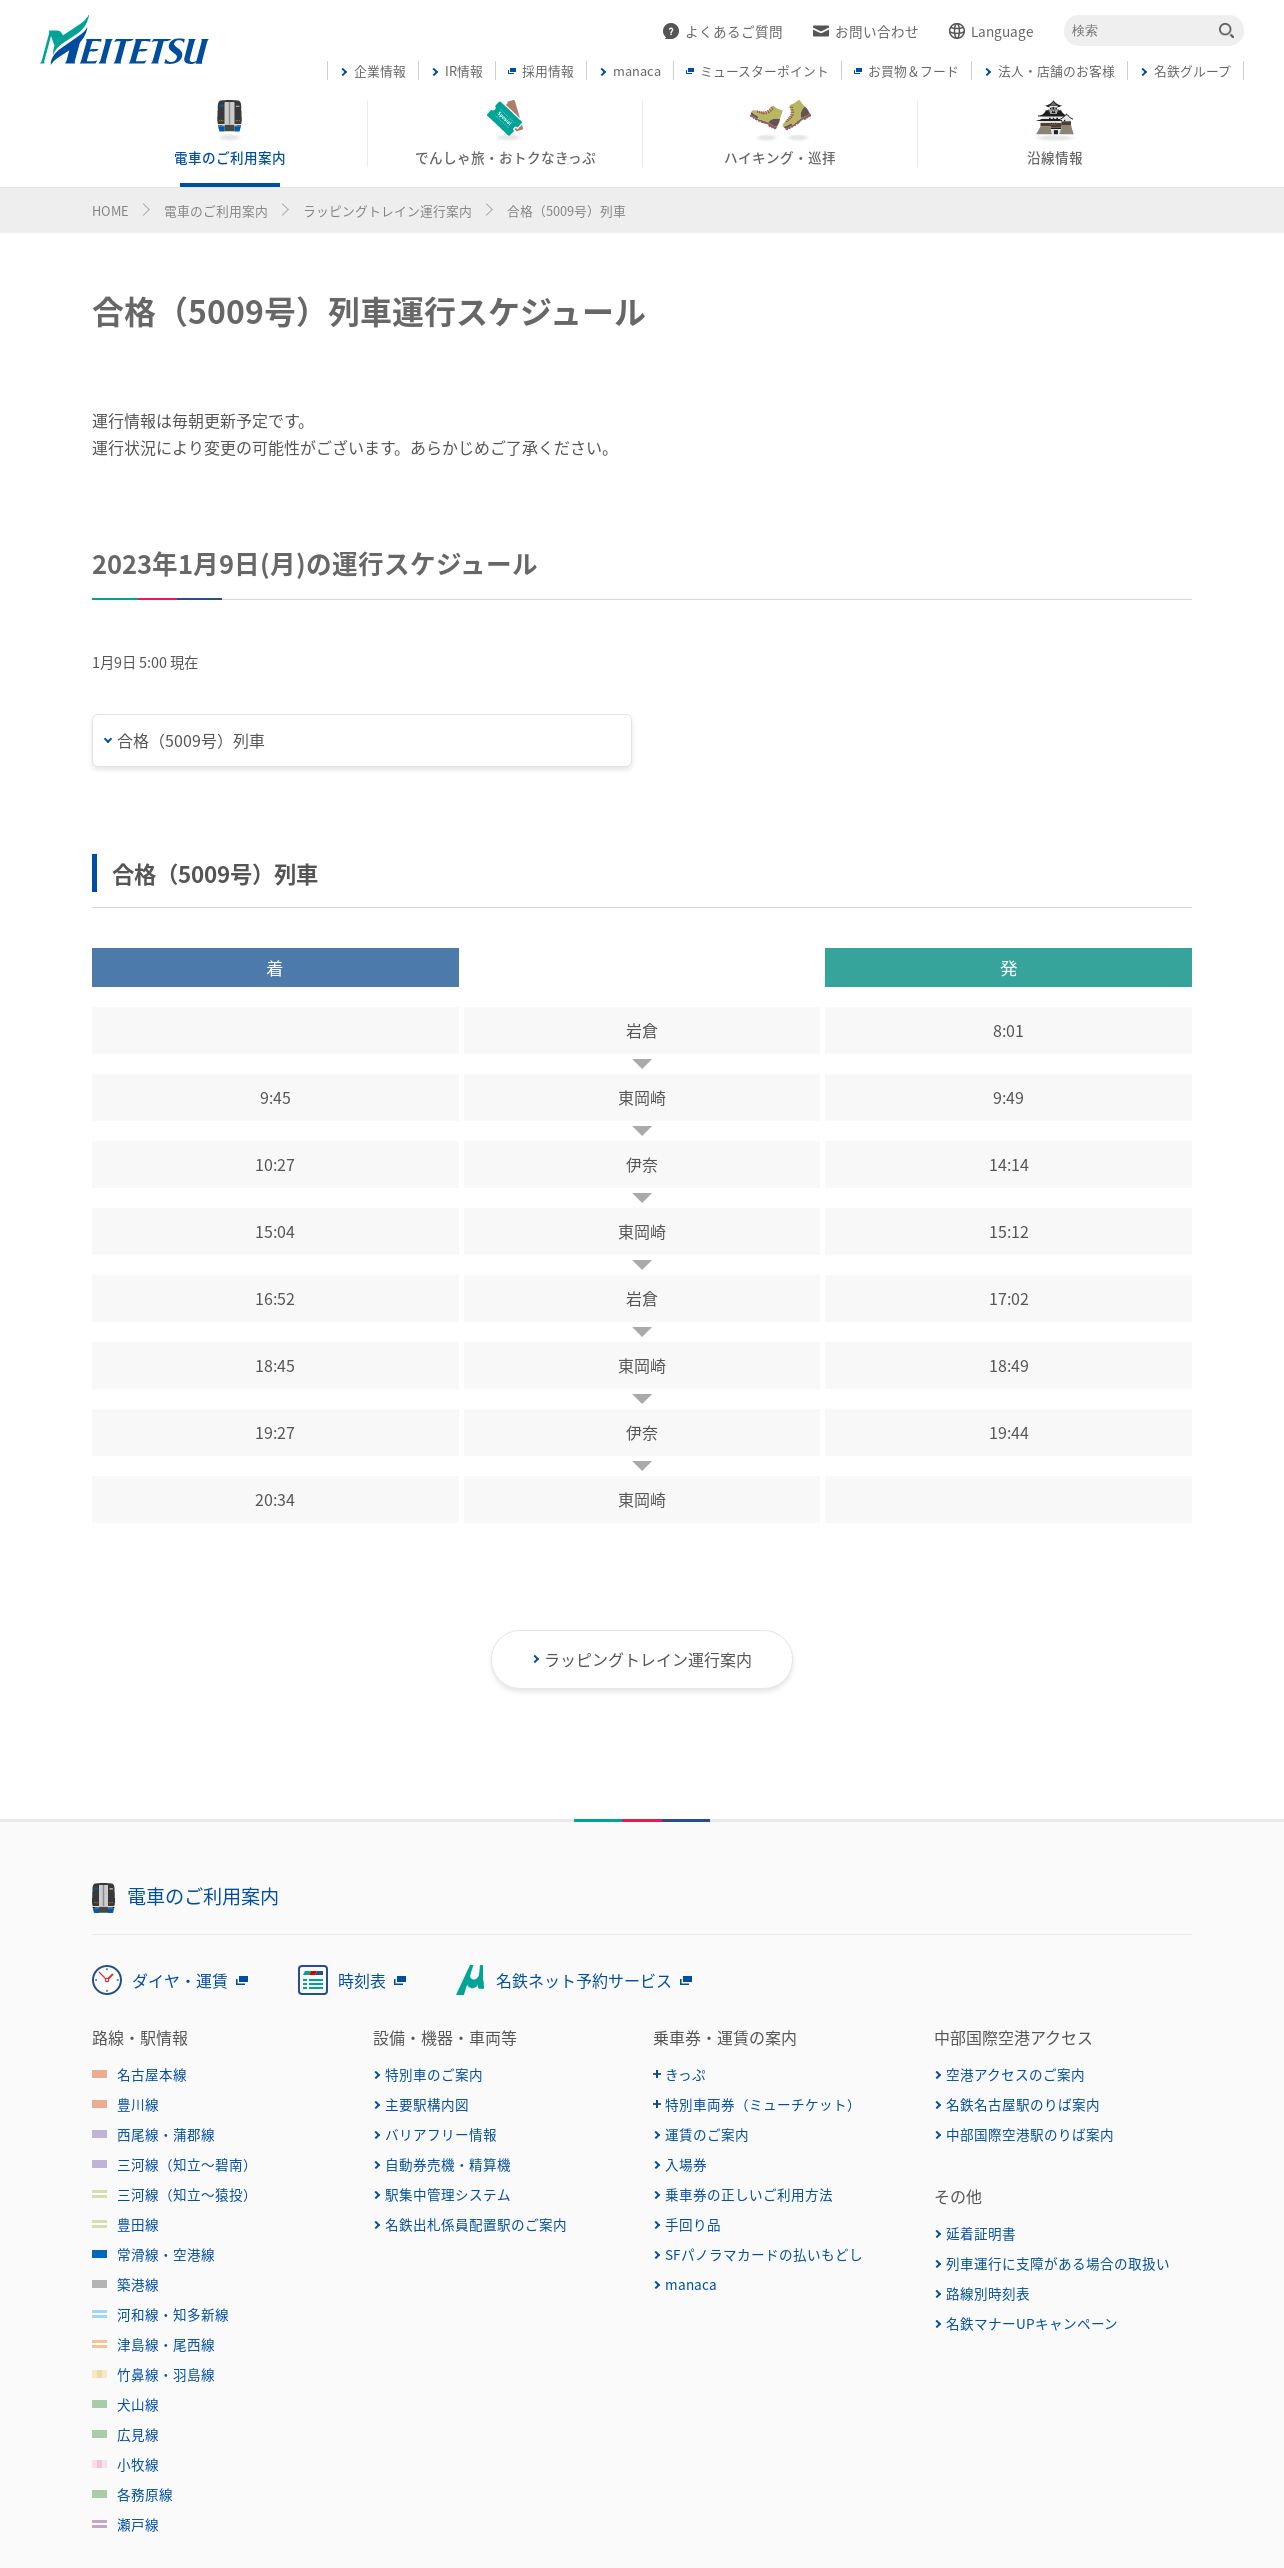Open the train icon for 電車のご利用案内
The image size is (1284, 2568).
[229, 117]
